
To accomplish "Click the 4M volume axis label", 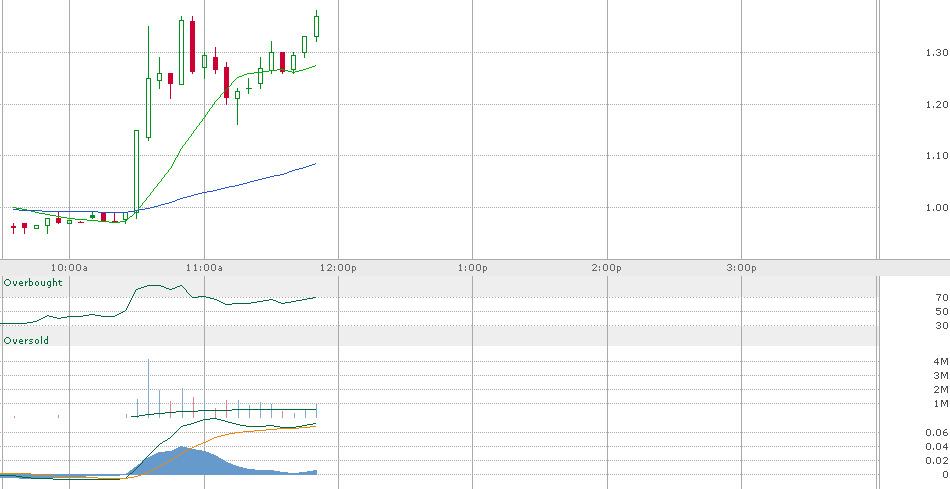I will [x=941, y=362].
